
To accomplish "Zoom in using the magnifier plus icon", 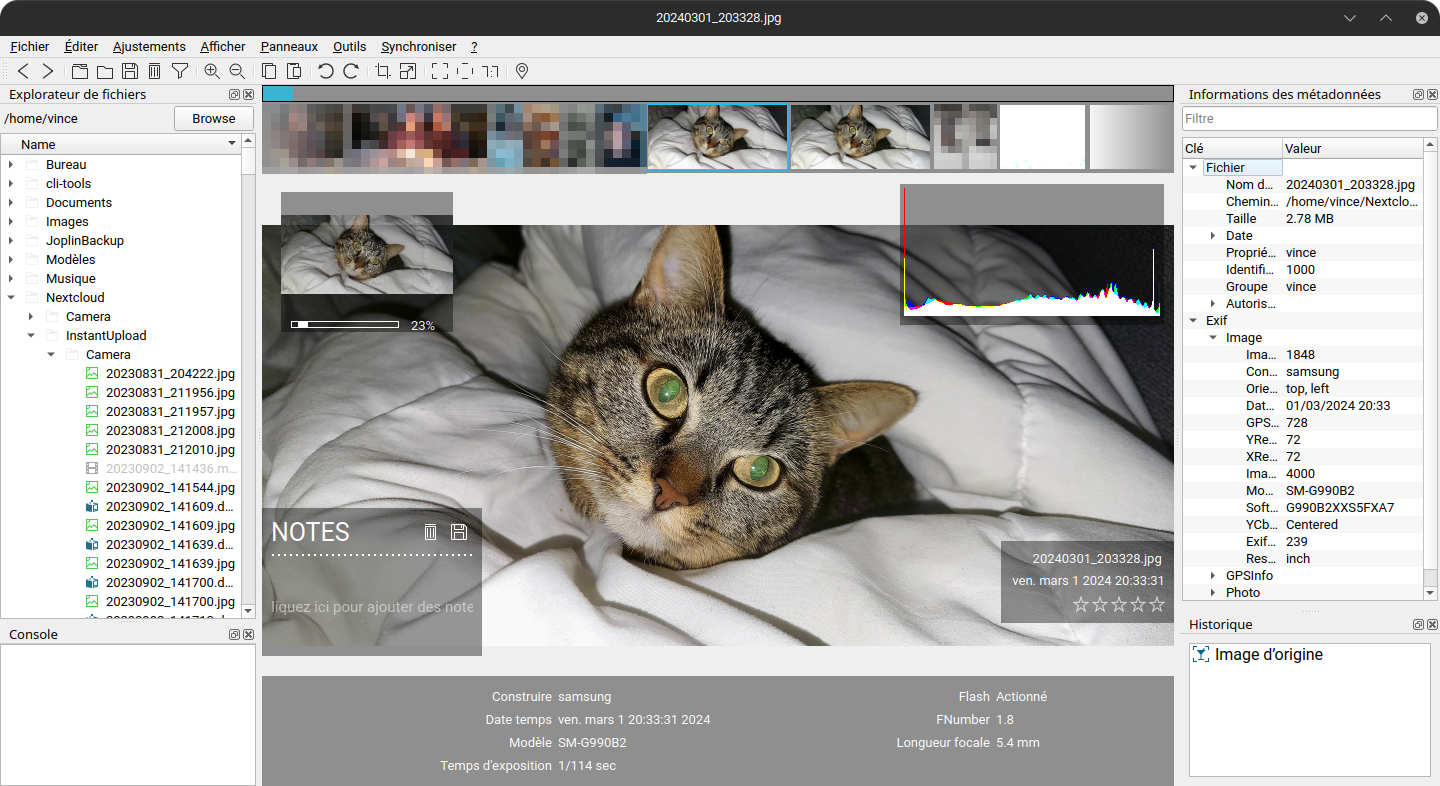I will pos(212,71).
